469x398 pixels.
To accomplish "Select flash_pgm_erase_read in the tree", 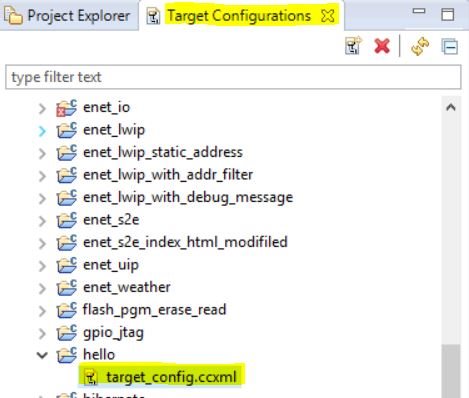I will pyautogui.click(x=154, y=310).
